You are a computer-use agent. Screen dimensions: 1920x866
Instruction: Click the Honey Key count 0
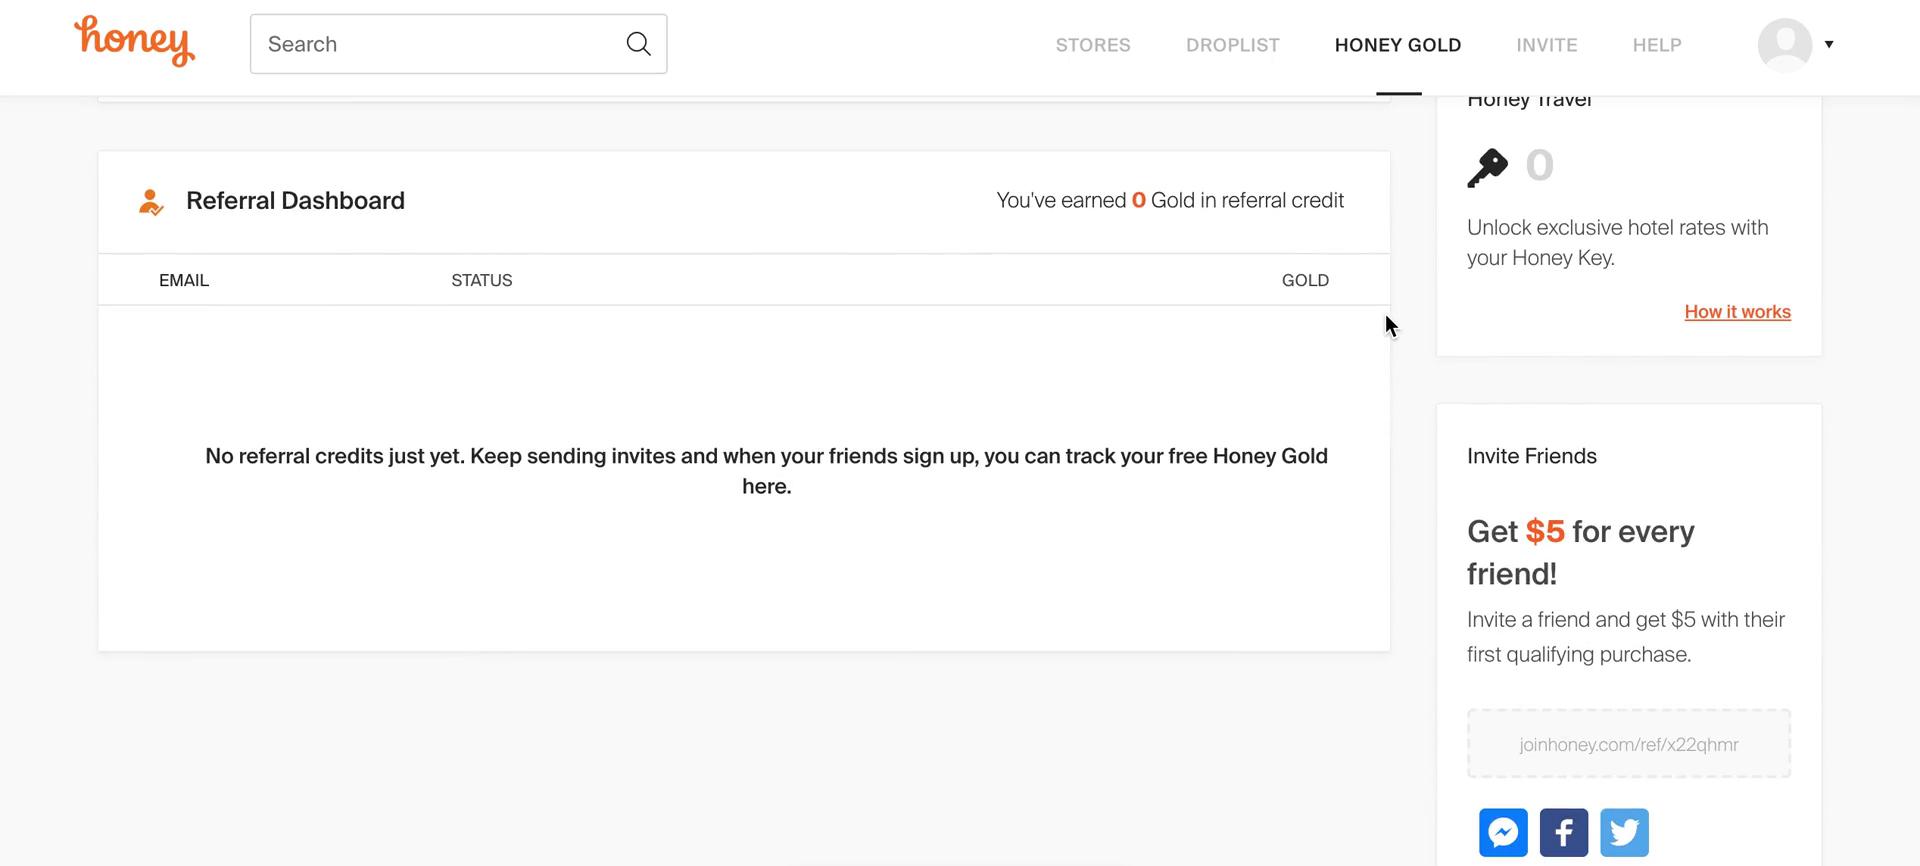click(x=1539, y=166)
